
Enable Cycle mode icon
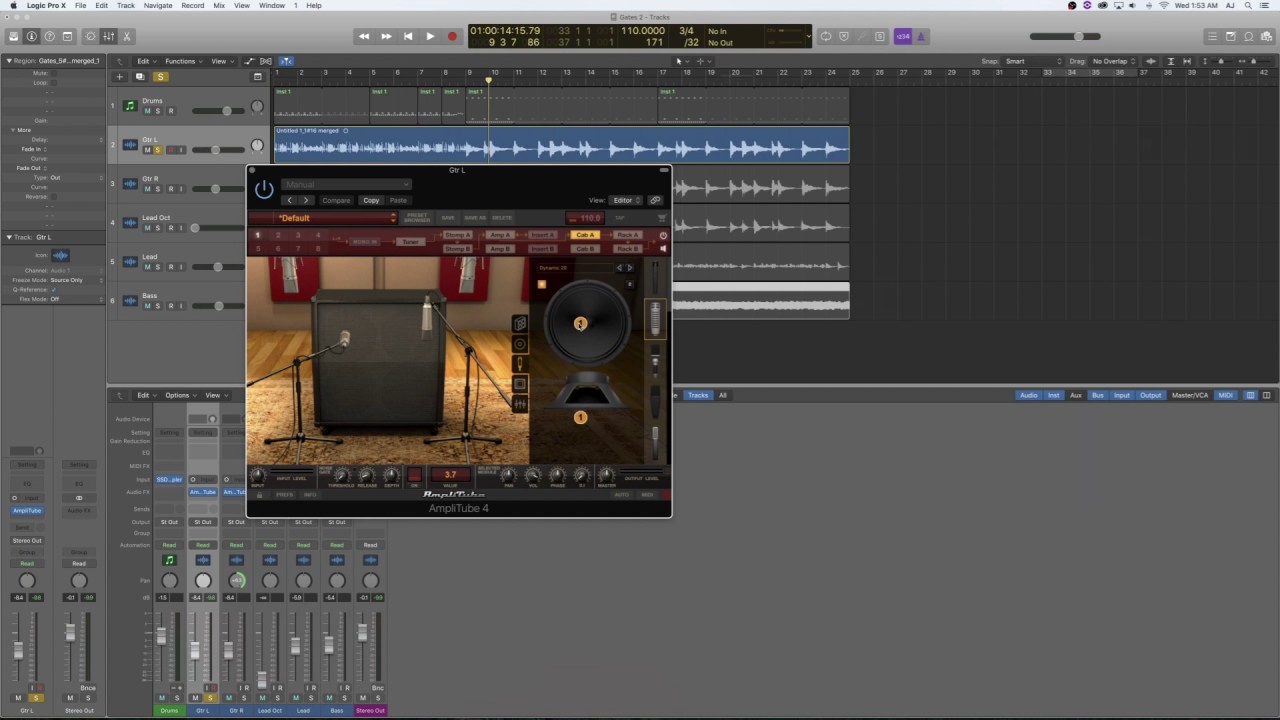[x=826, y=37]
